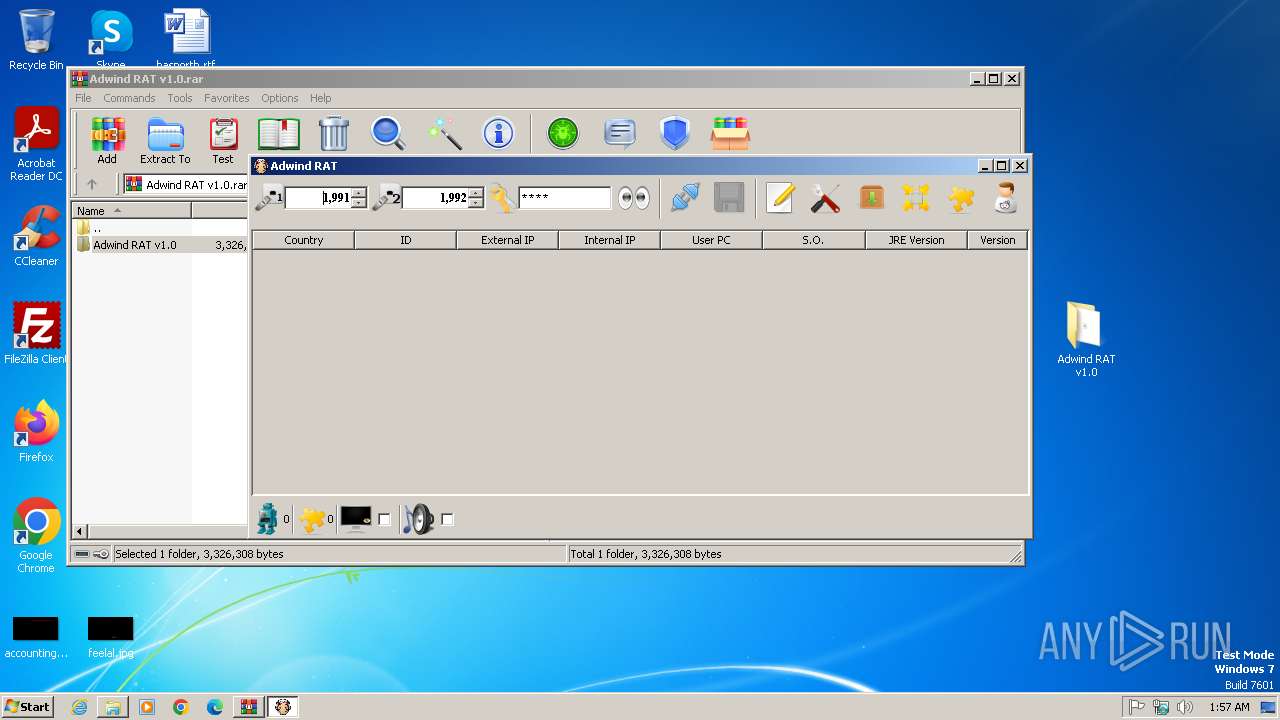The height and width of the screenshot is (720, 1280).
Task: Click the Name column header in WinRAR
Action: click(132, 211)
